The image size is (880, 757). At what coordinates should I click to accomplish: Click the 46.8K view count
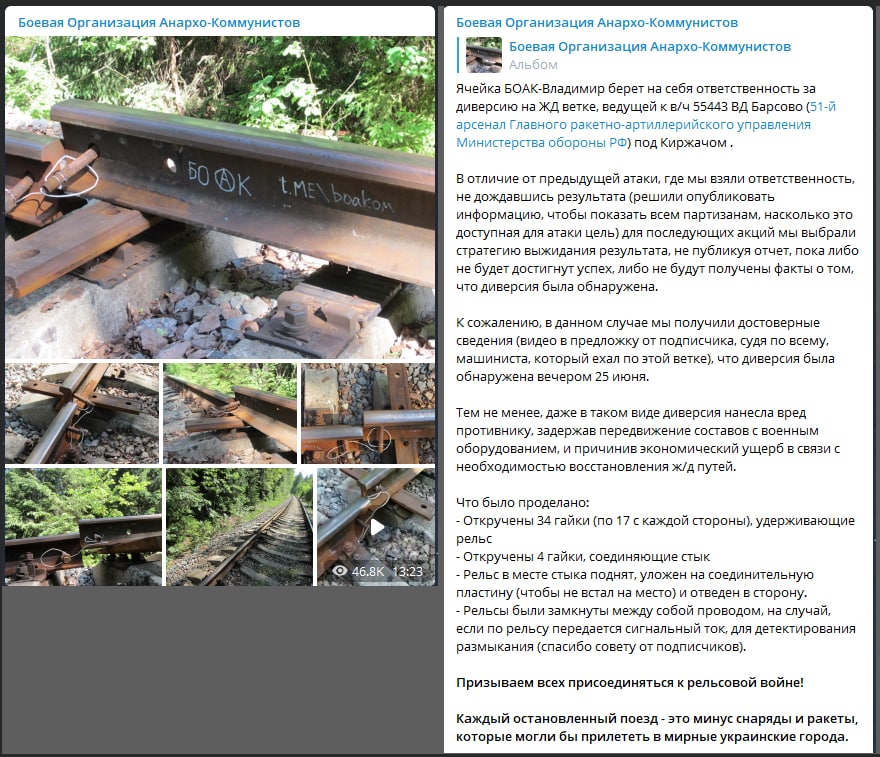click(368, 571)
